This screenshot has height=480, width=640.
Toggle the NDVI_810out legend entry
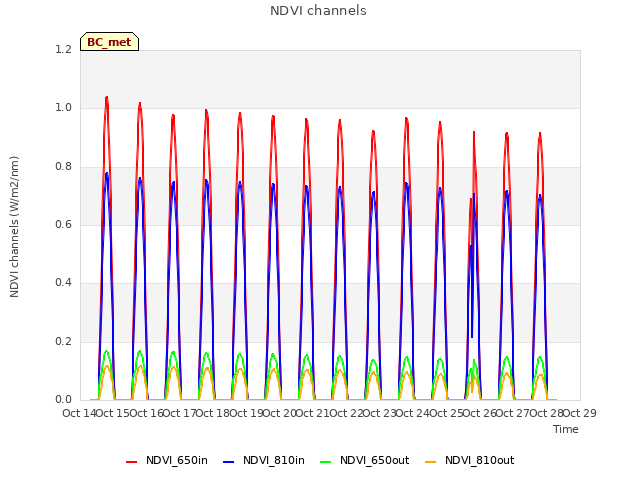click(469, 461)
